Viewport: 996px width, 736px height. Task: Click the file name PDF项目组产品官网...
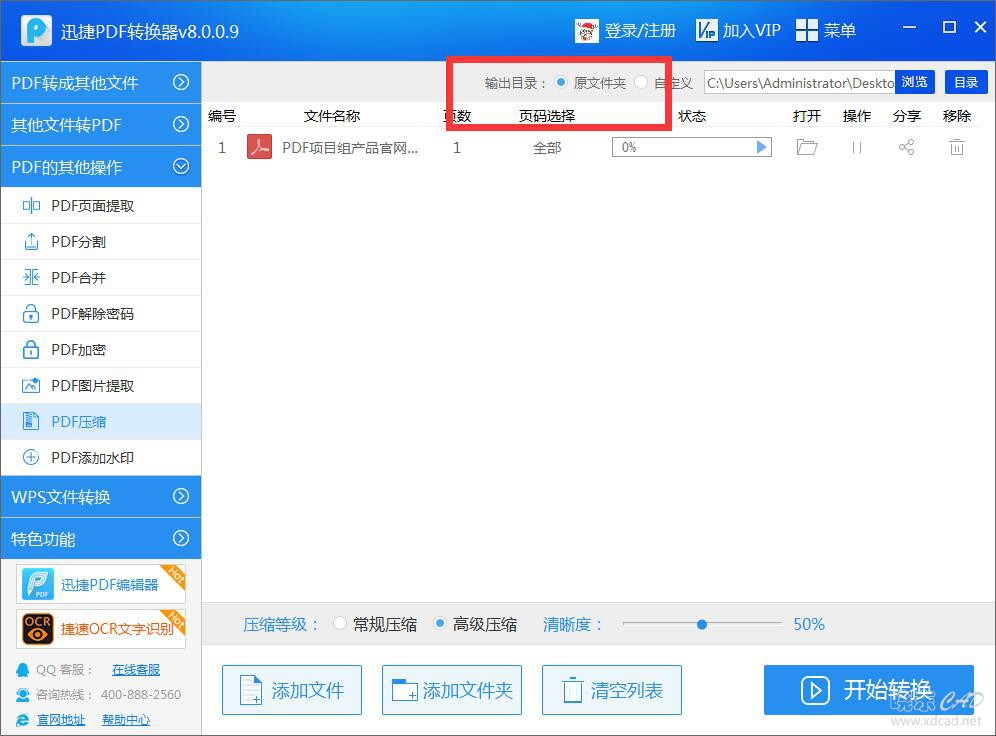[350, 148]
